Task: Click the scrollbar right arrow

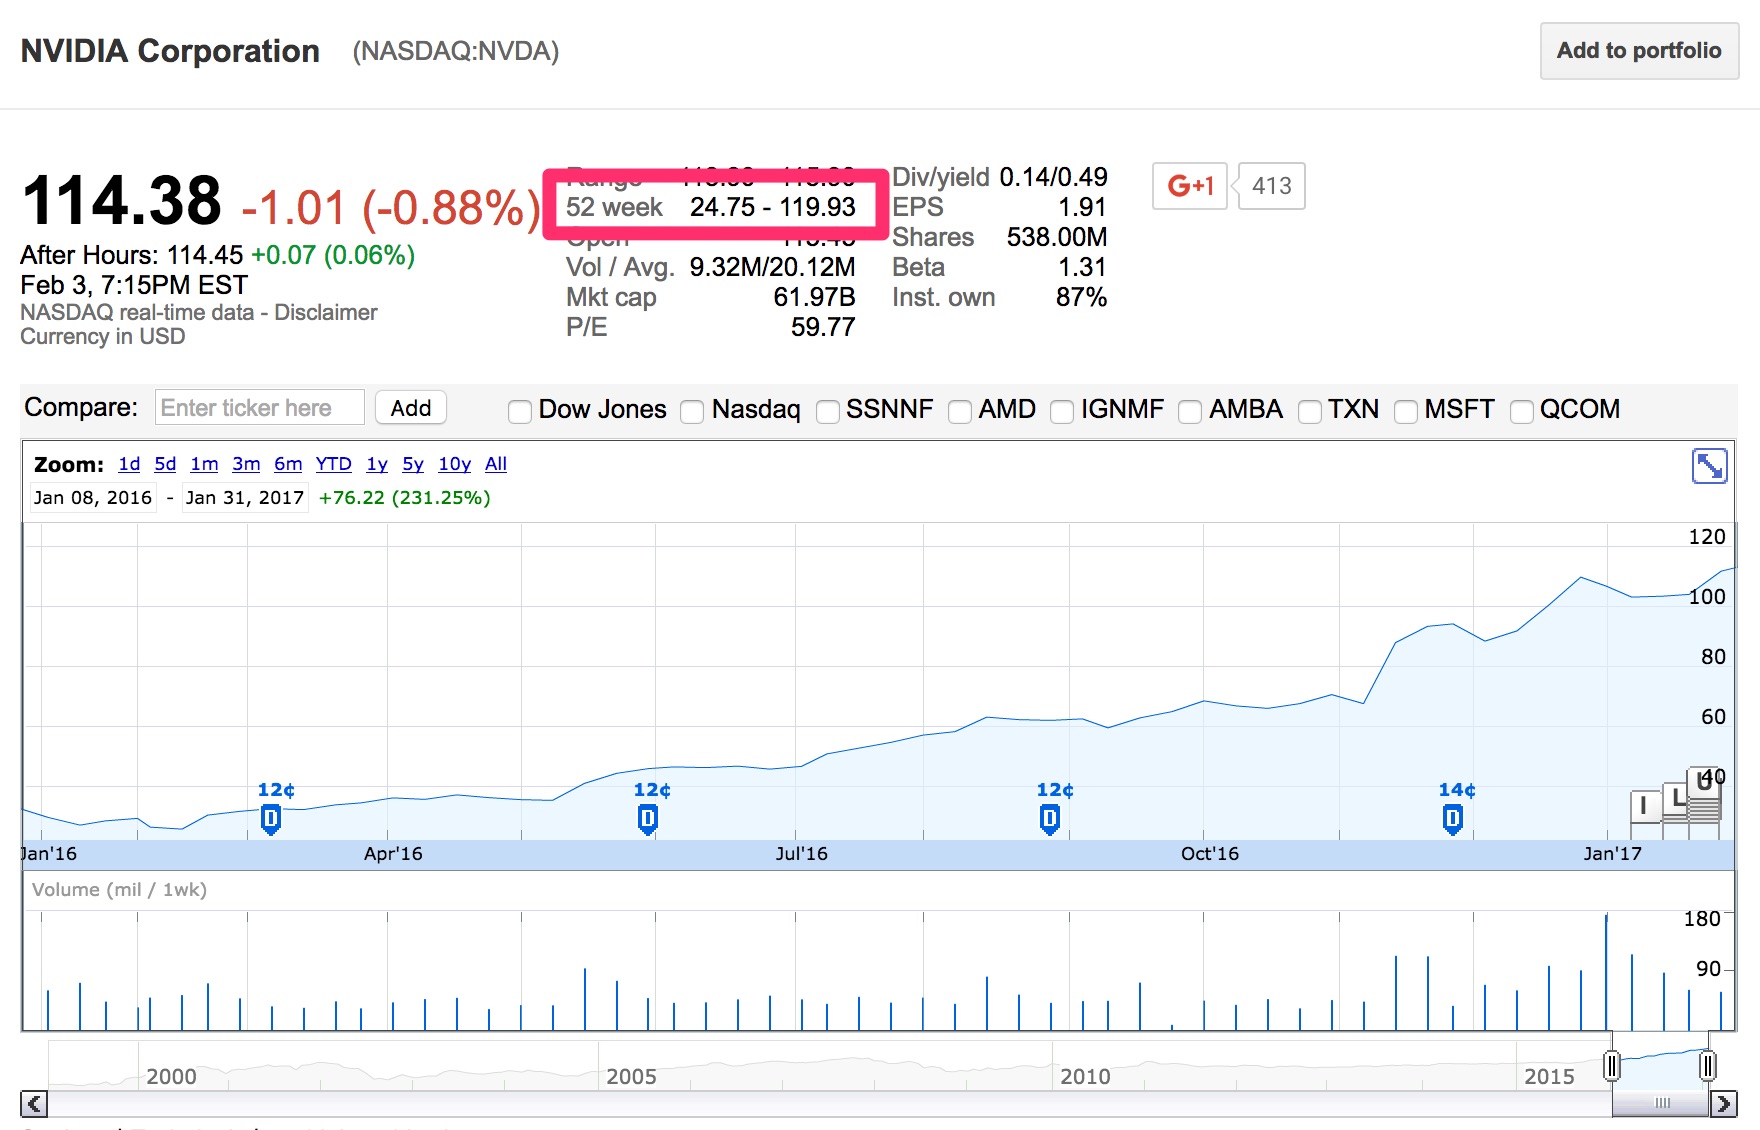Action: click(1723, 1104)
